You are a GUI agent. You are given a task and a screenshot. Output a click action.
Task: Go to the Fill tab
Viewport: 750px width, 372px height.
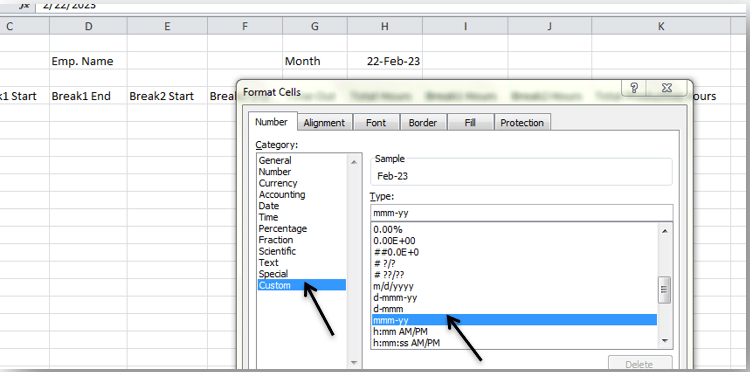(470, 122)
